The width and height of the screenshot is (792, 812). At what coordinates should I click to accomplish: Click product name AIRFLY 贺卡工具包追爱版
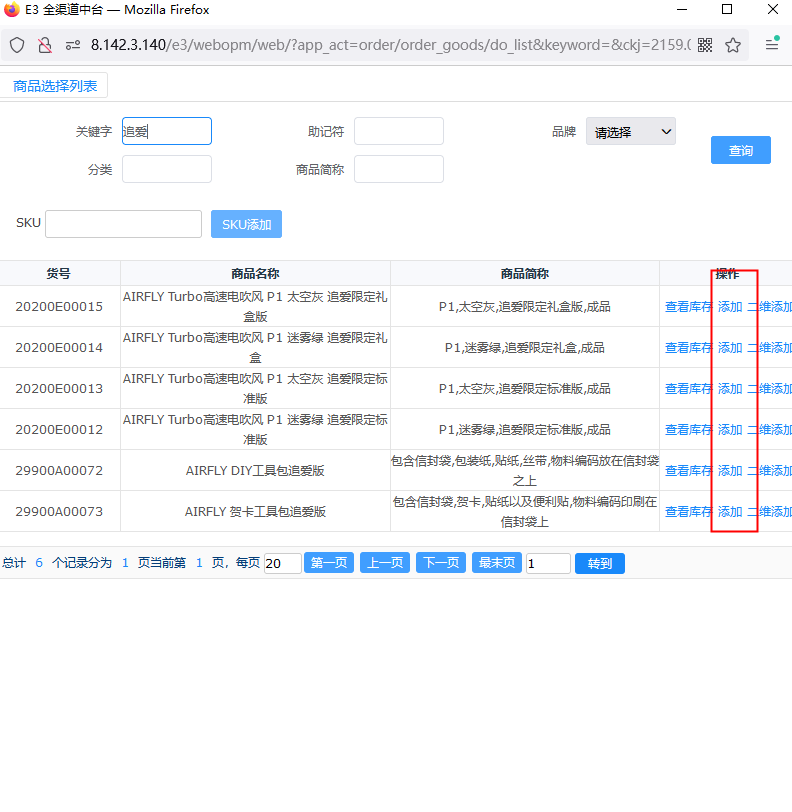coord(255,511)
